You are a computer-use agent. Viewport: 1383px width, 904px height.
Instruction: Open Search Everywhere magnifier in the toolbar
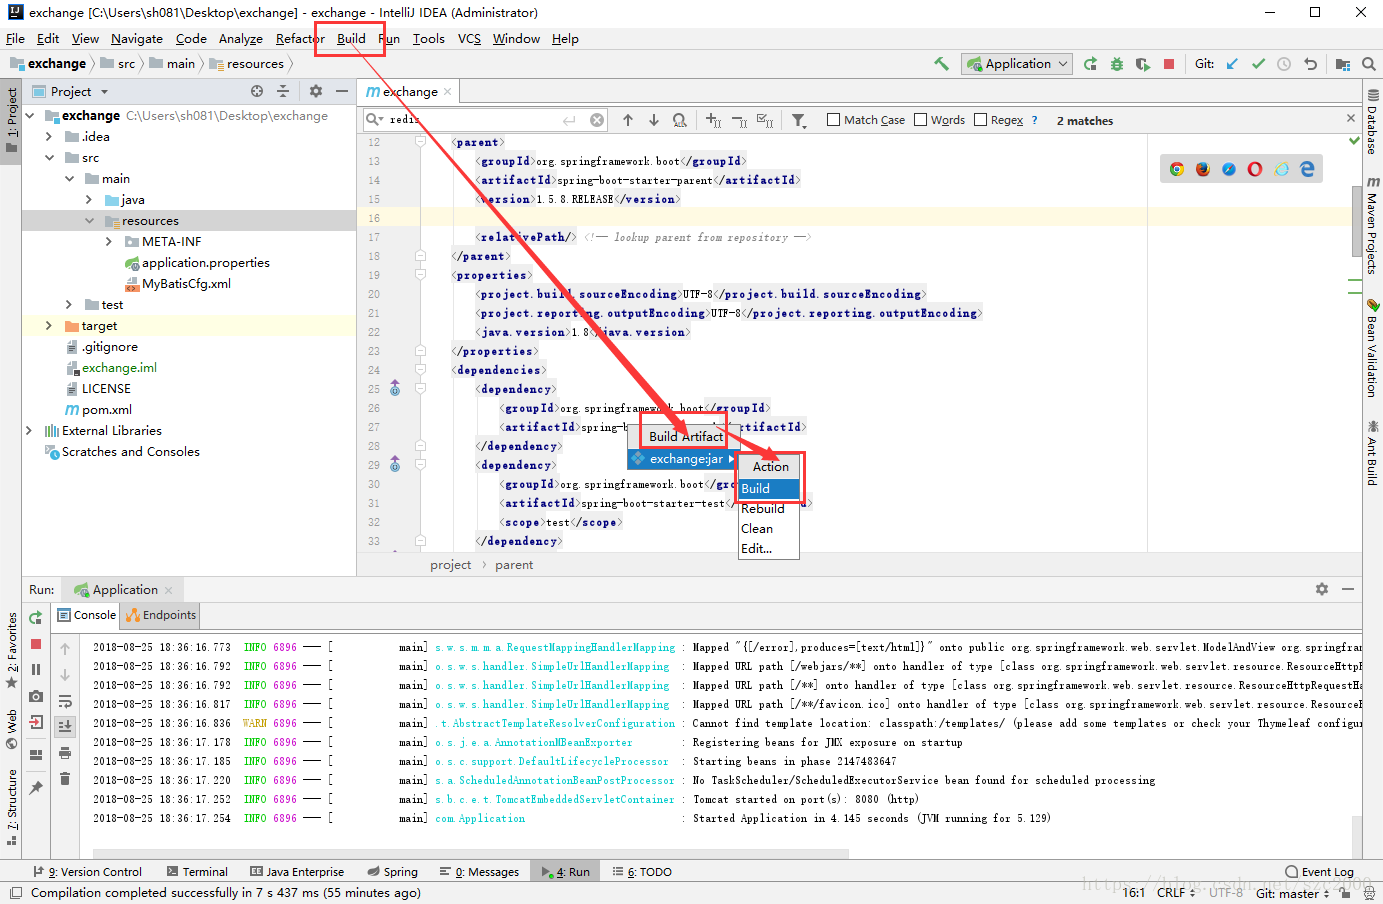[x=1369, y=63]
